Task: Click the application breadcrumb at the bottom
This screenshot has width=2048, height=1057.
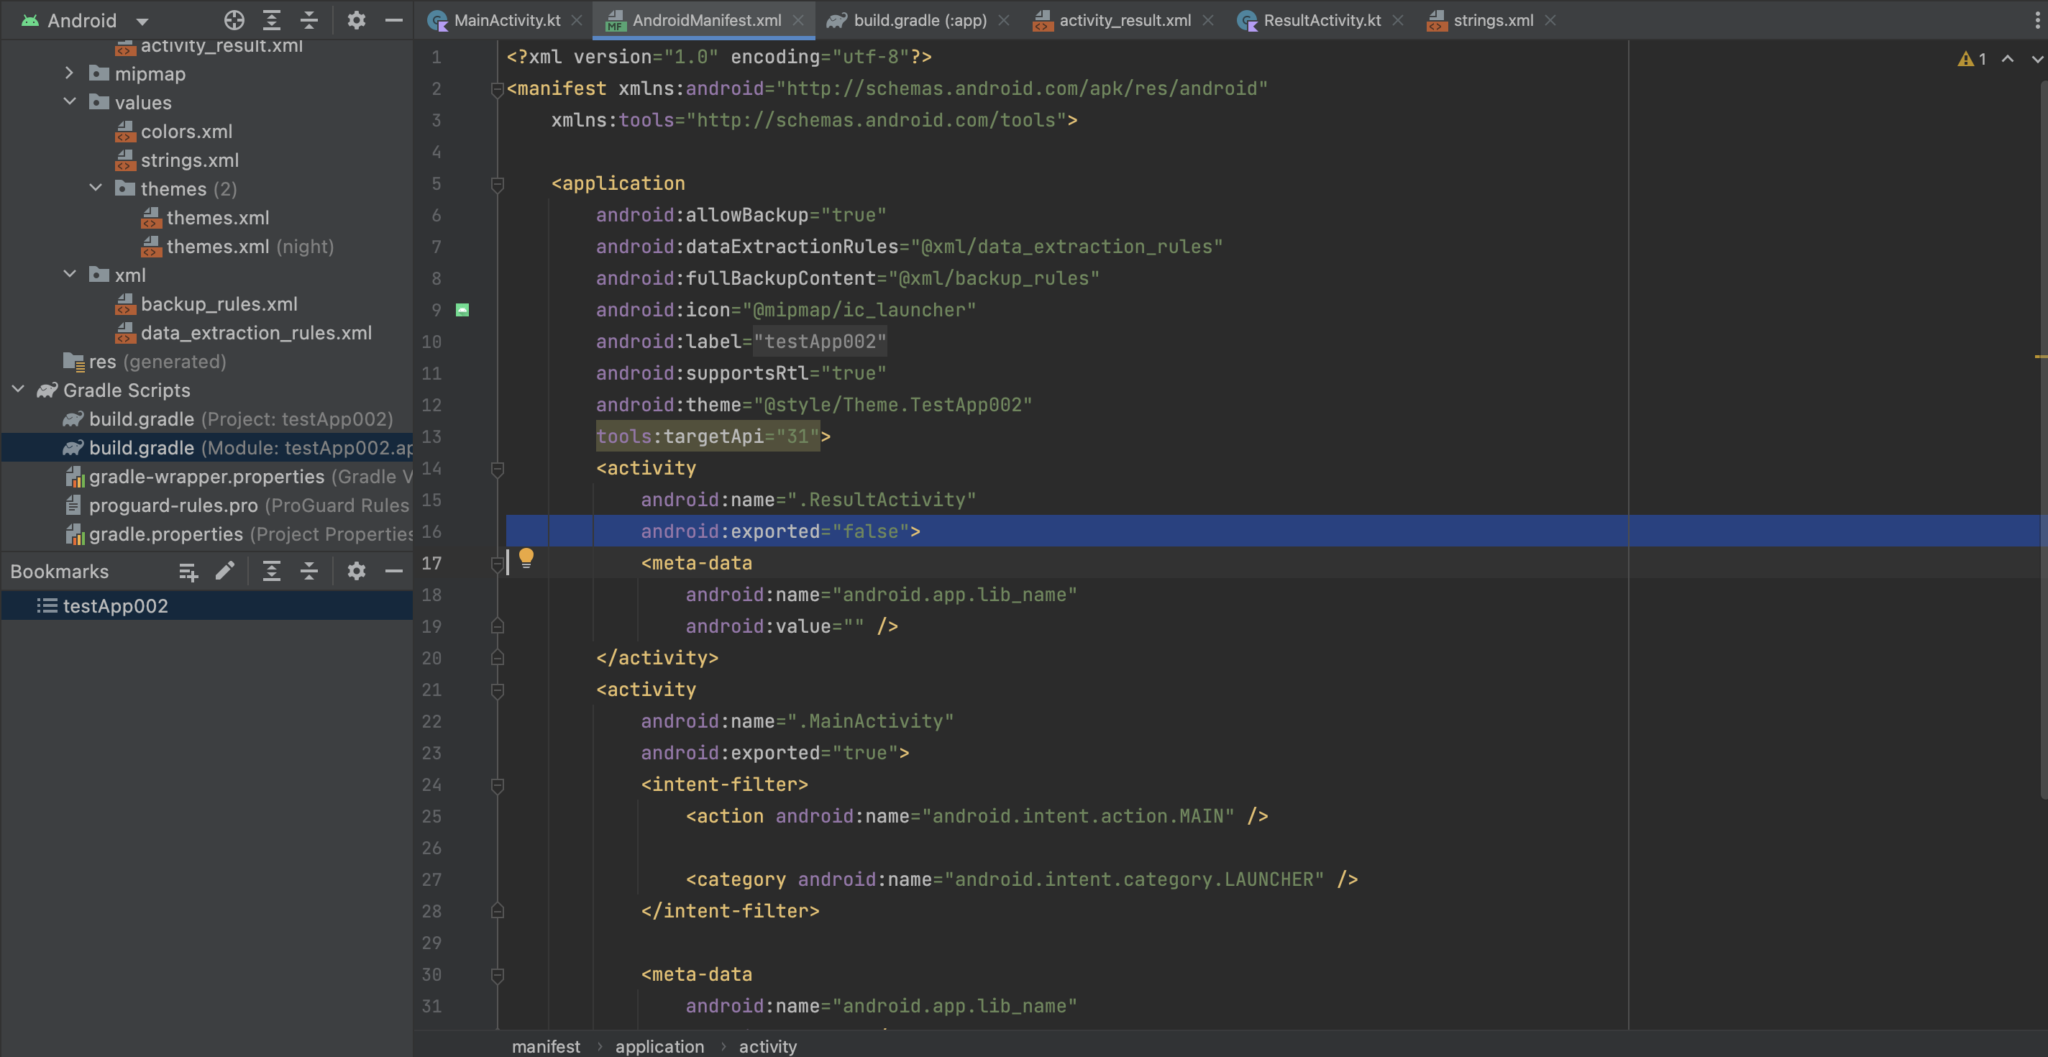Action: tap(659, 1046)
